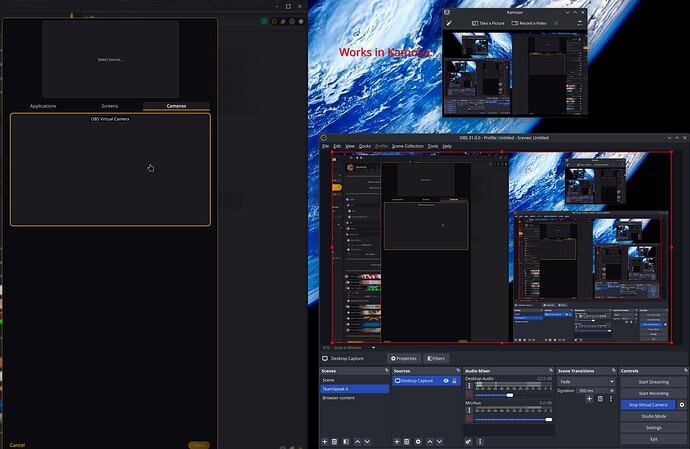
Task: Open the Fade transition dropdown
Action: click(x=586, y=382)
